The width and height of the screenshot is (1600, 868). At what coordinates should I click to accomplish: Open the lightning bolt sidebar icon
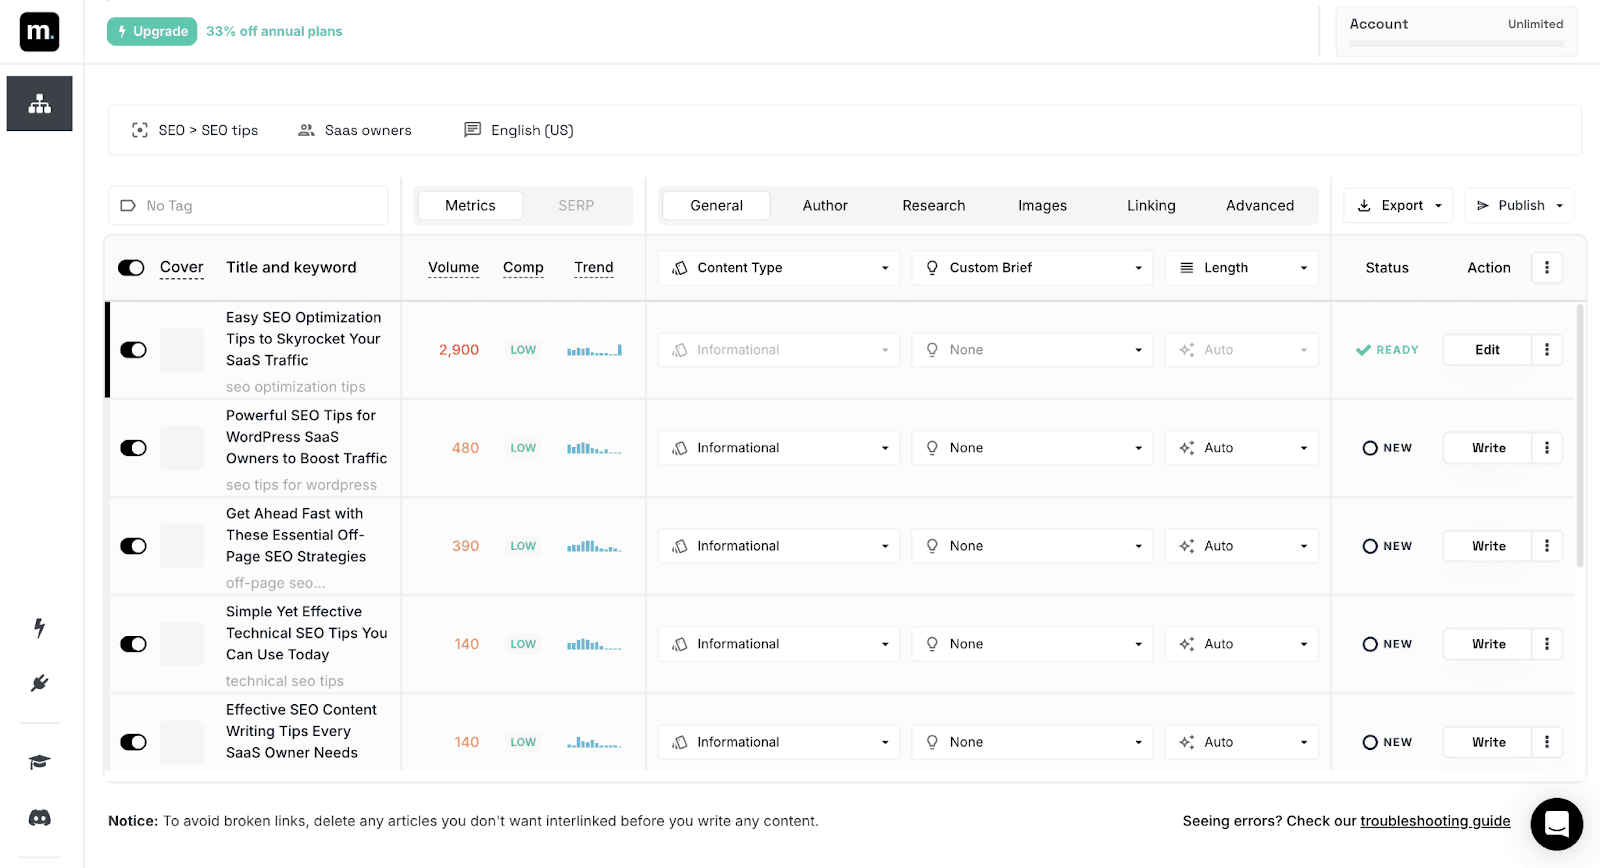(39, 628)
